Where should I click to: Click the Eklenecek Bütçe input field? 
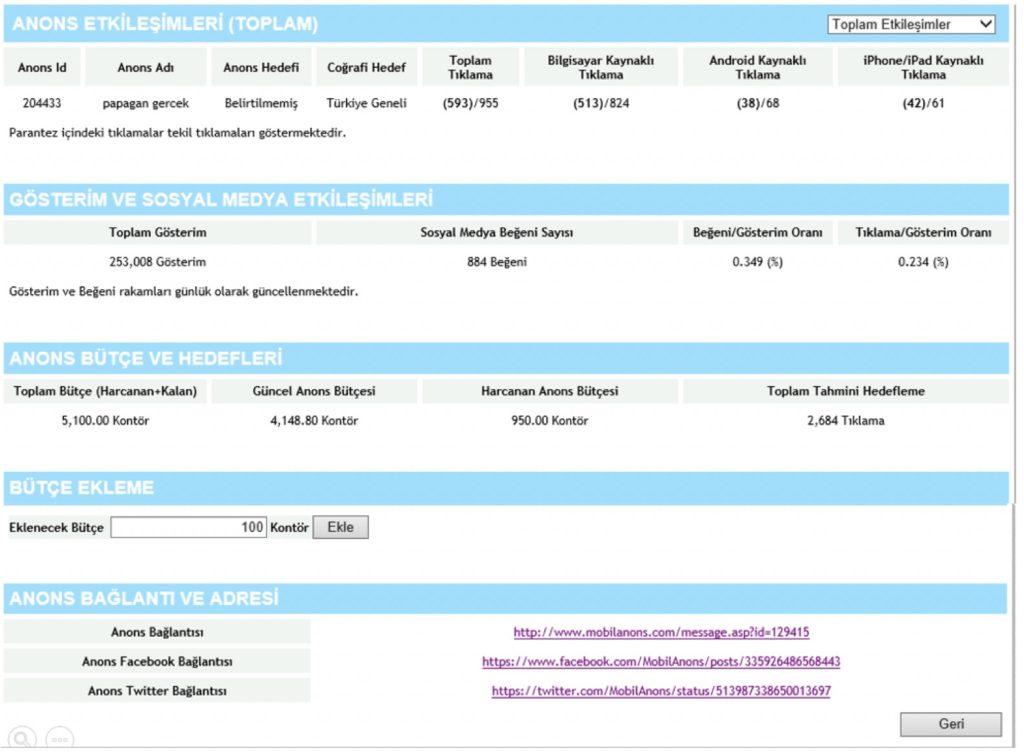coord(189,527)
